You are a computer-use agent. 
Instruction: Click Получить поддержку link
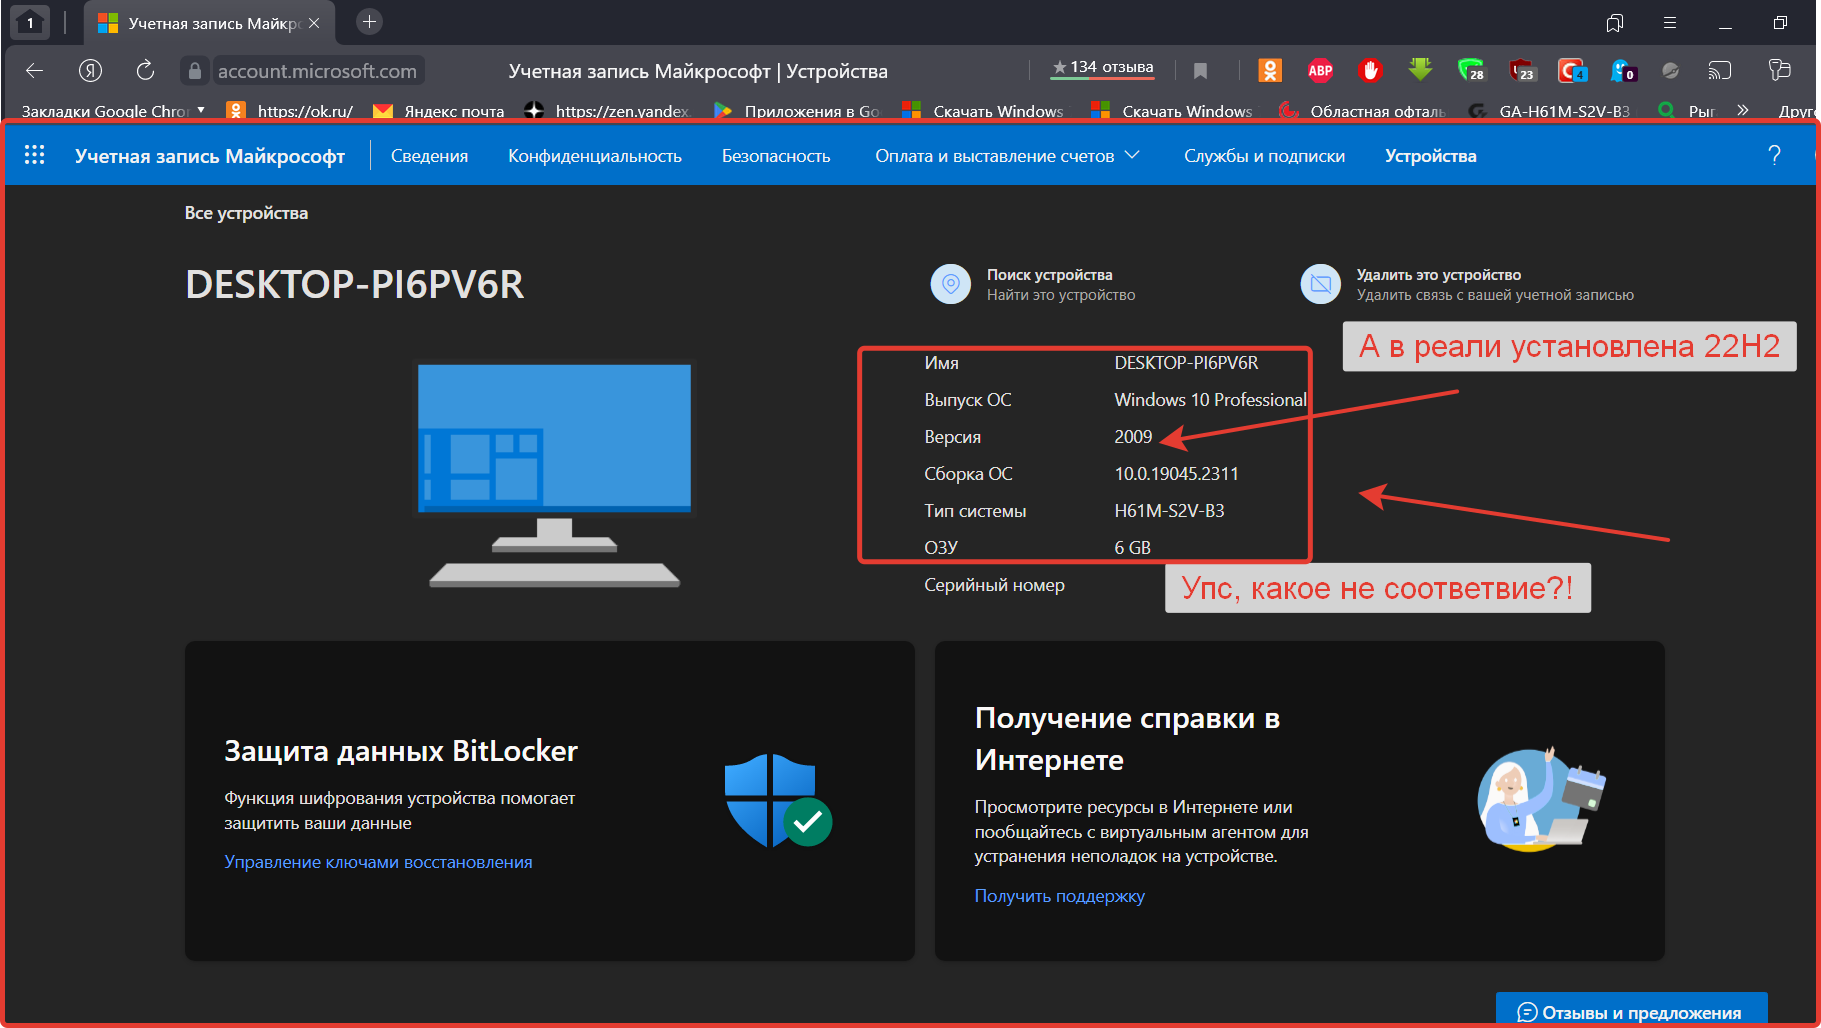click(x=1059, y=896)
